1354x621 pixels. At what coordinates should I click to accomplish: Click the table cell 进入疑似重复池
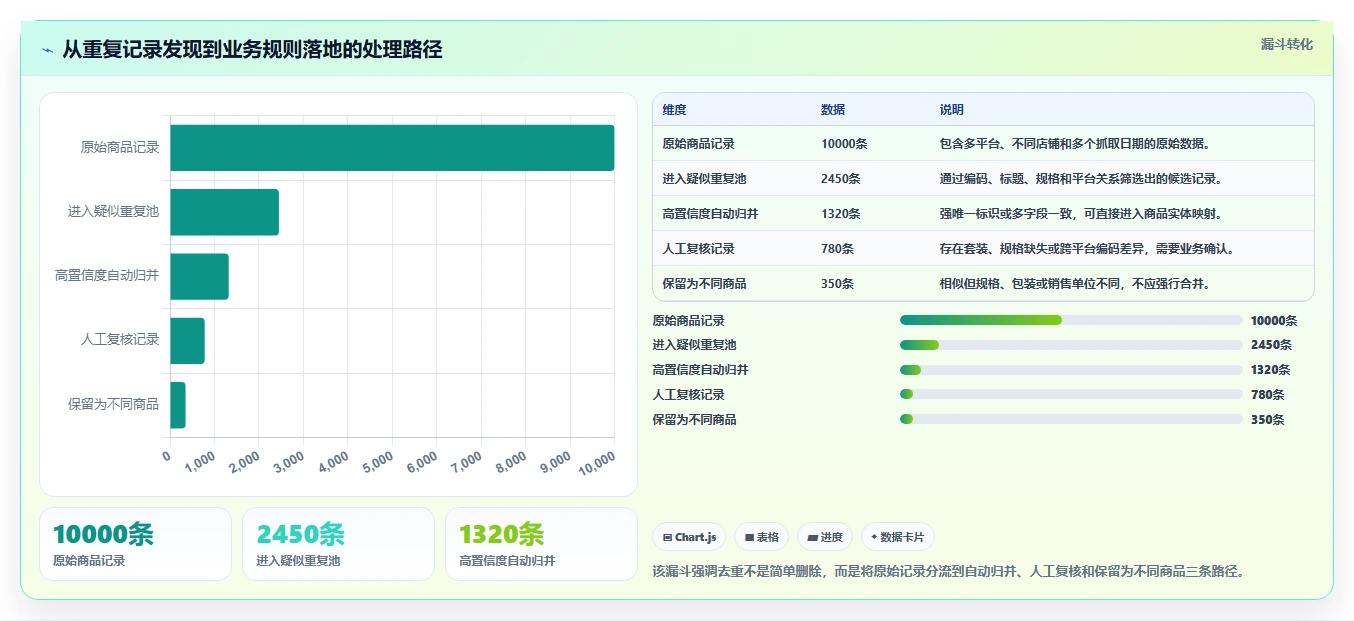704,179
